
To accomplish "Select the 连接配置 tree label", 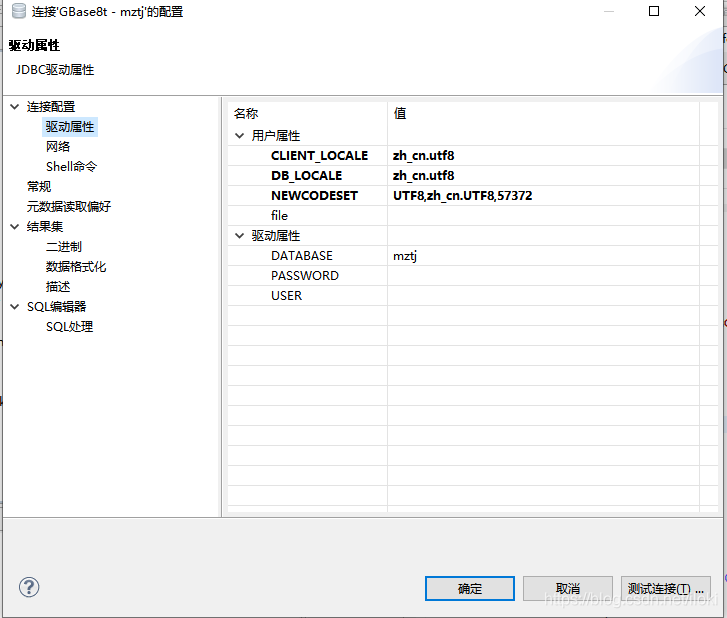I will click(x=51, y=107).
